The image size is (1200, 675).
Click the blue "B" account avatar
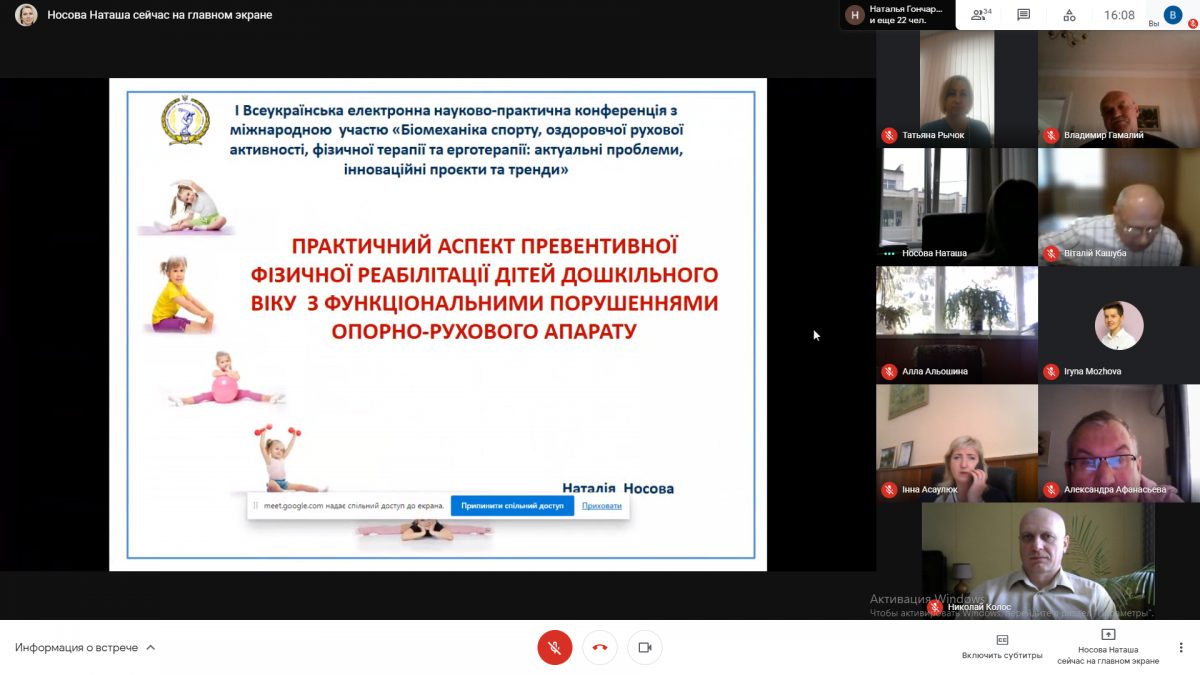pyautogui.click(x=1173, y=15)
